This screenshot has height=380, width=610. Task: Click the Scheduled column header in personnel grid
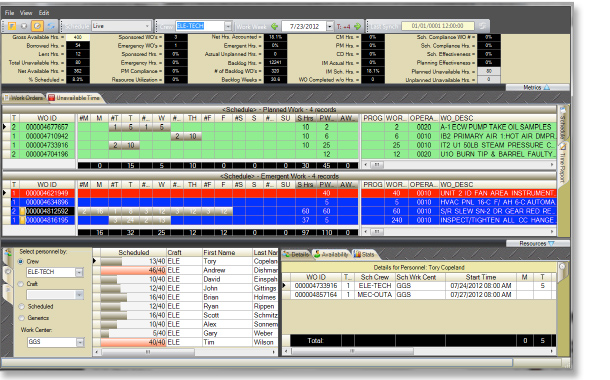pos(133,252)
